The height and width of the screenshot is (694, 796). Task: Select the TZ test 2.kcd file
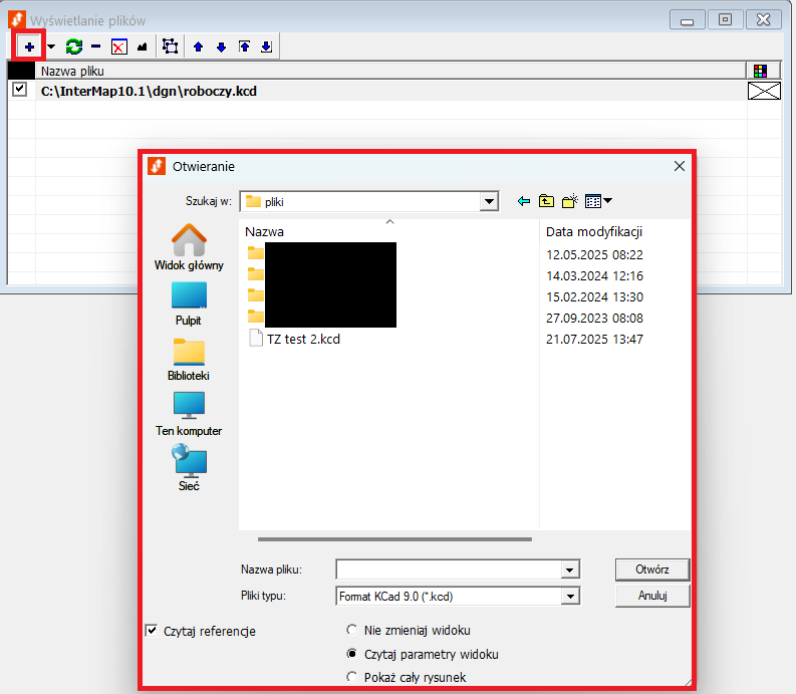[303, 339]
